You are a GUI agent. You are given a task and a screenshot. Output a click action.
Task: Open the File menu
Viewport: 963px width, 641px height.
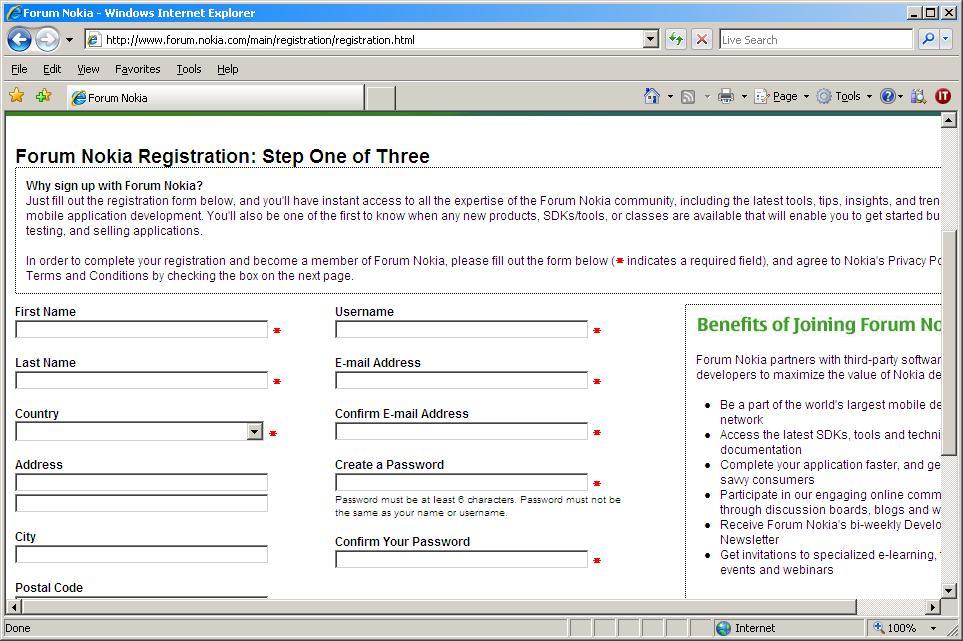(19, 69)
